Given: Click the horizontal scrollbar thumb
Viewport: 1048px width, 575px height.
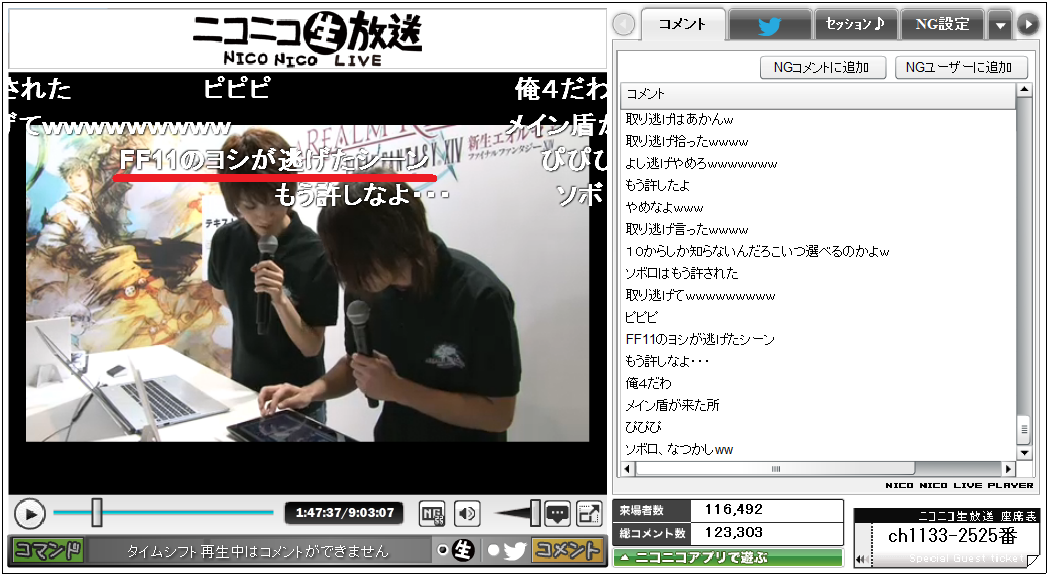Looking at the screenshot, I should coord(775,469).
